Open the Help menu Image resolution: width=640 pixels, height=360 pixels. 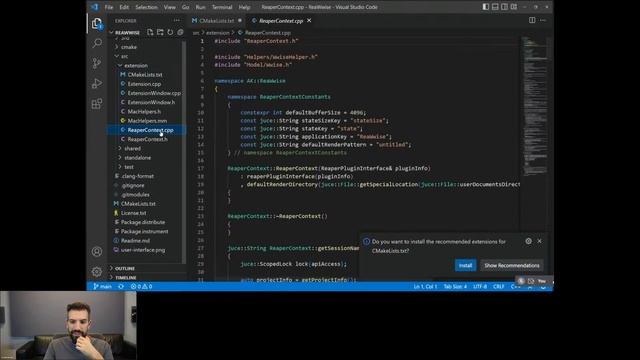pos(244,7)
